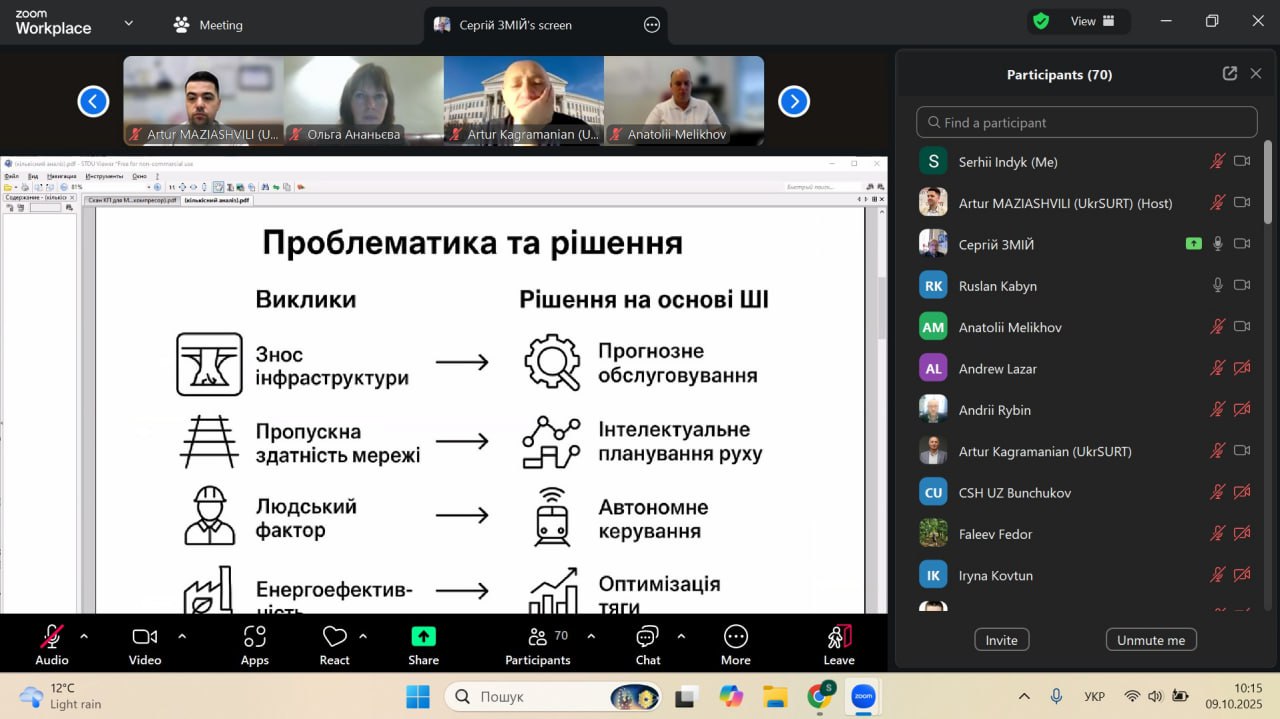The image size is (1280, 719).
Task: Open the Meeting tab
Action: pos(208,25)
